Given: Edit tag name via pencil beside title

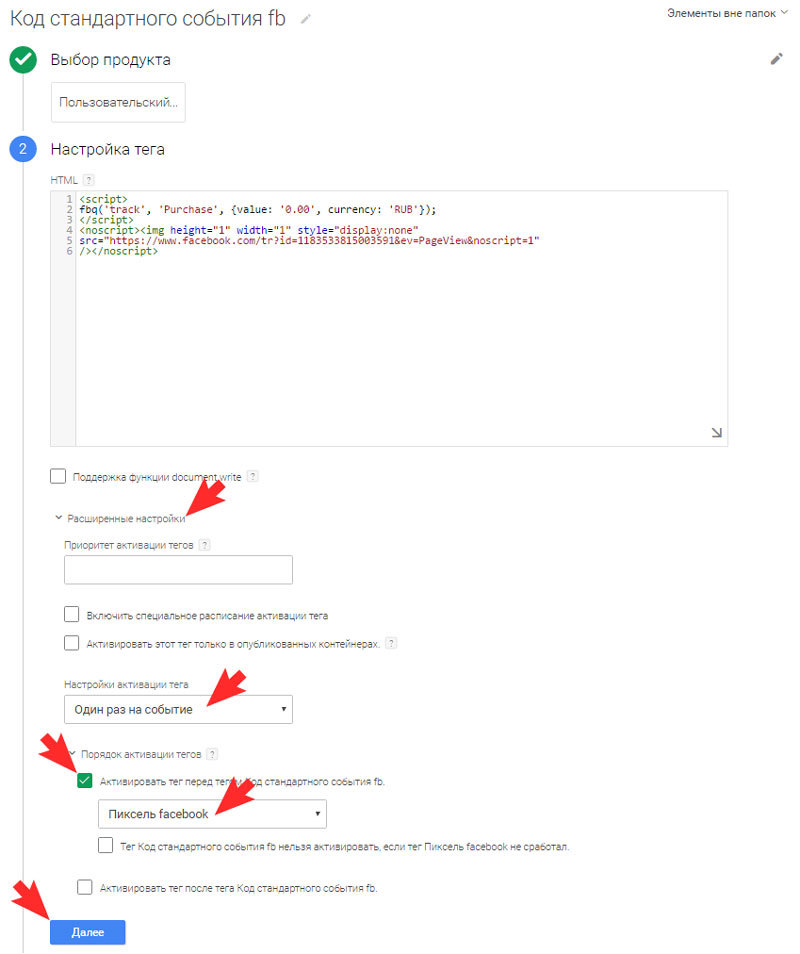Looking at the screenshot, I should [x=305, y=19].
